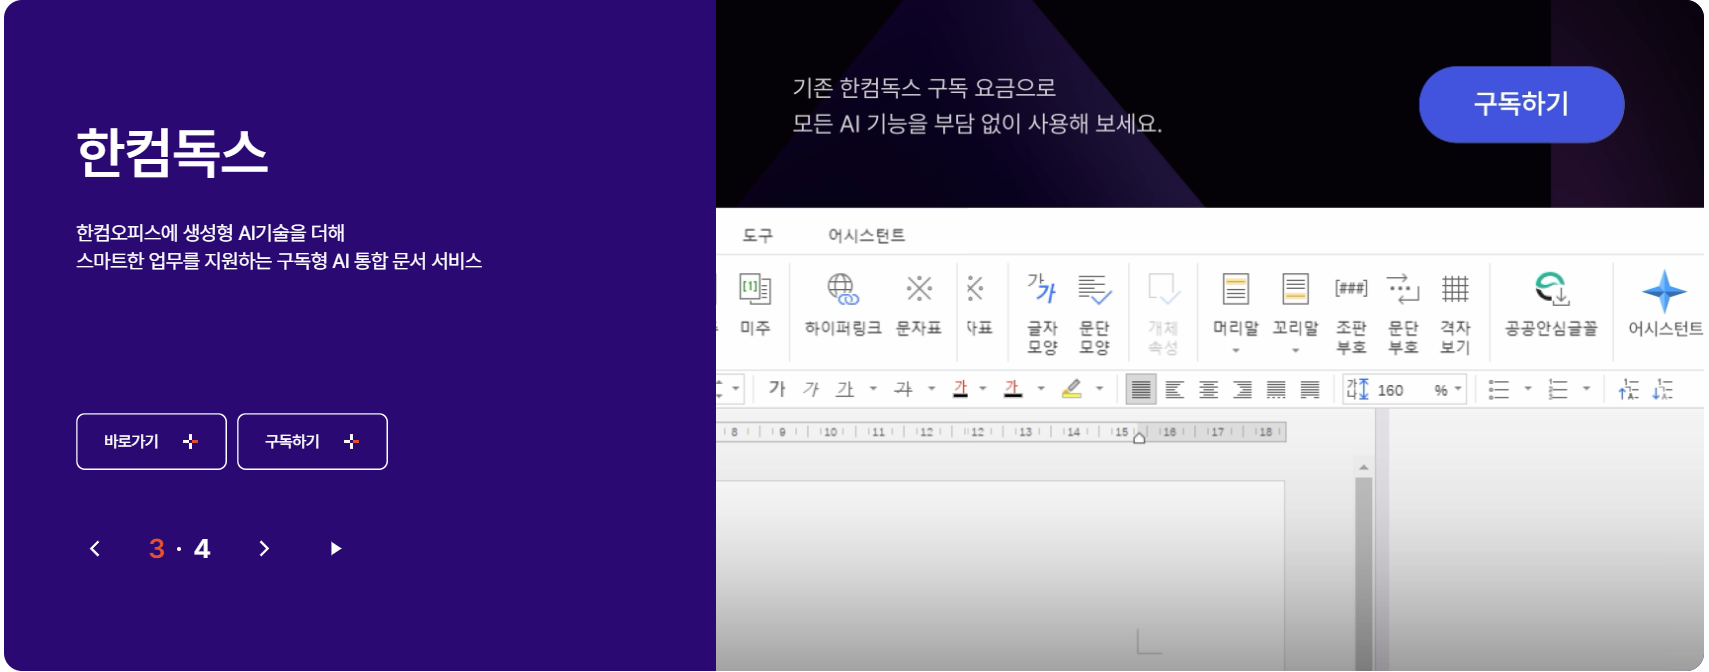The height and width of the screenshot is (672, 1709).
Task: Open the bullet list style dropdown
Action: coord(1528,389)
